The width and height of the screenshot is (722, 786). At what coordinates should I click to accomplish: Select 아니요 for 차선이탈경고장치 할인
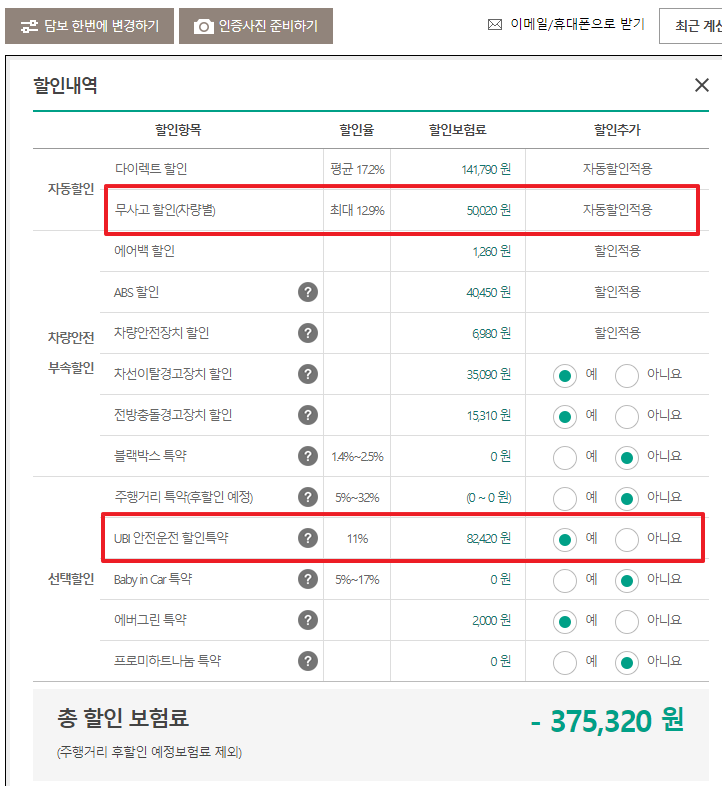point(627,375)
